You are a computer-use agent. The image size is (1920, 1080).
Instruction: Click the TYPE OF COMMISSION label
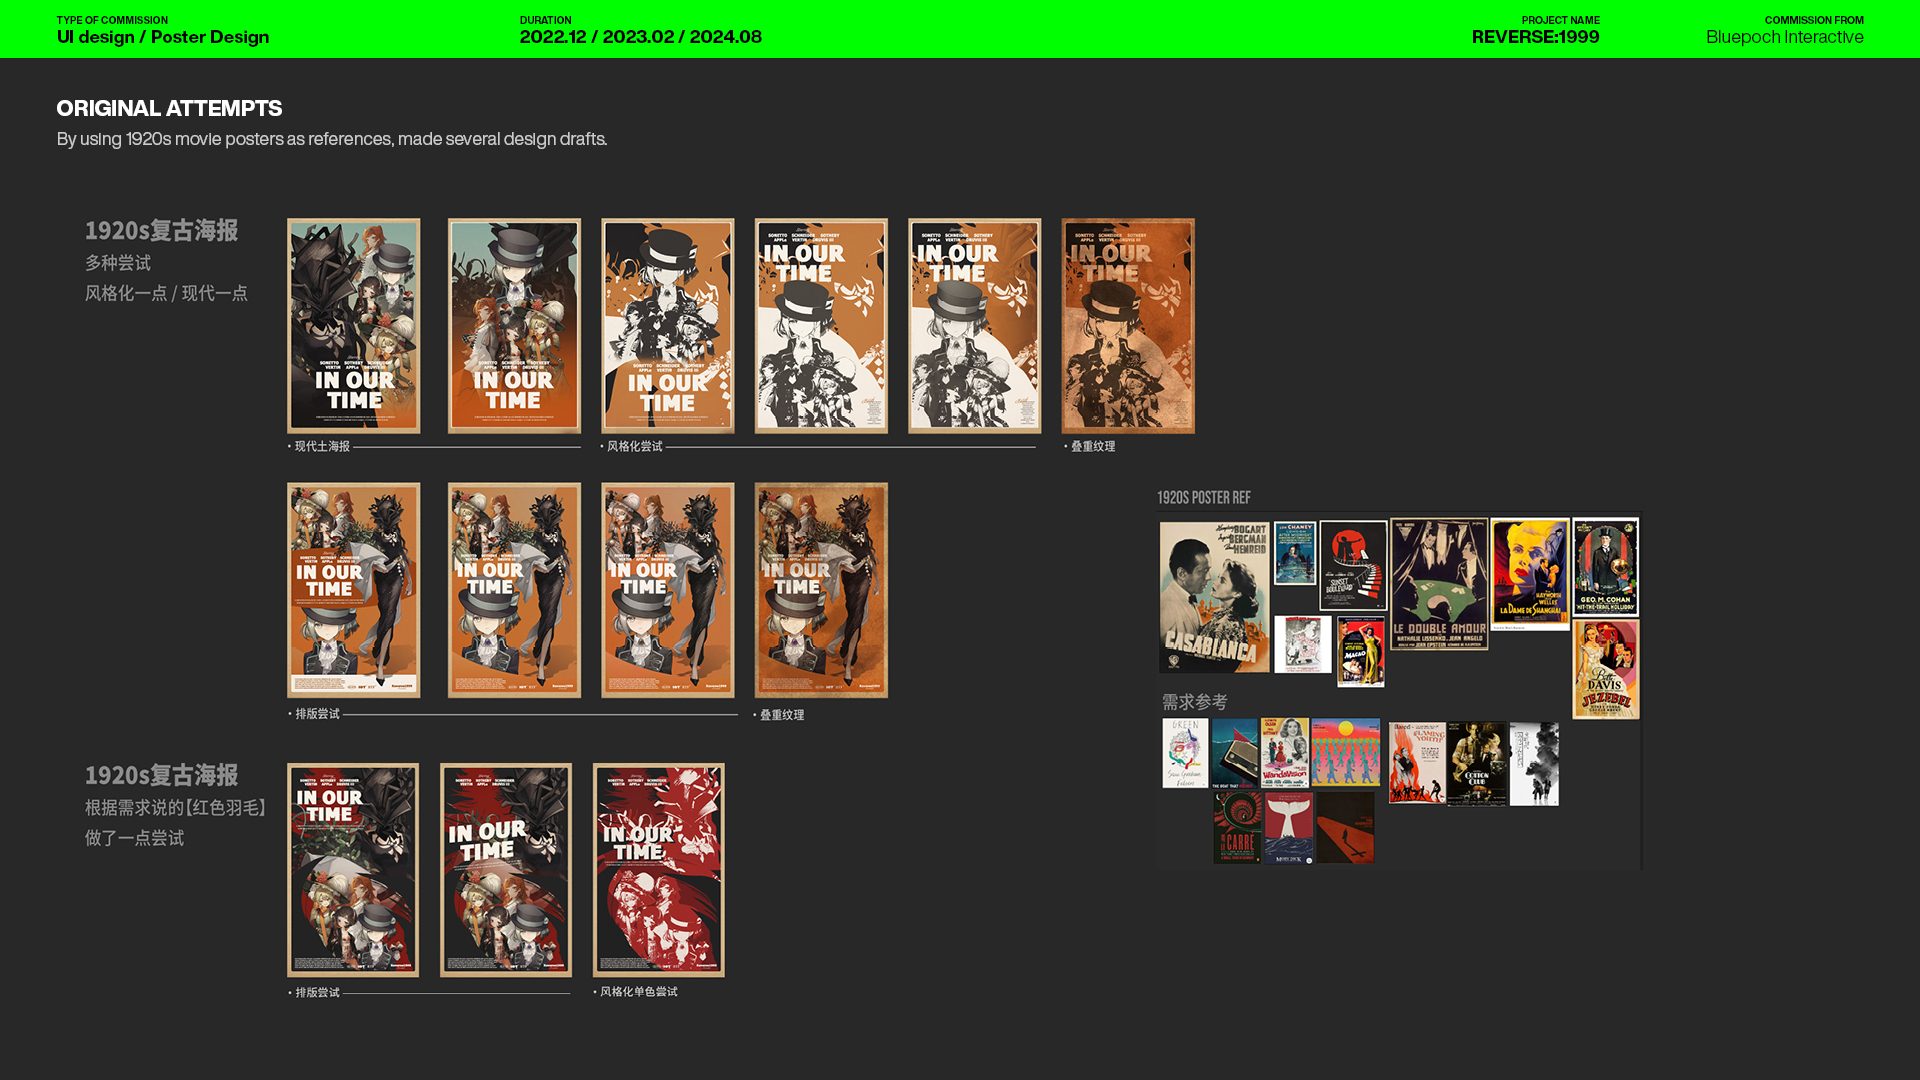pos(112,20)
